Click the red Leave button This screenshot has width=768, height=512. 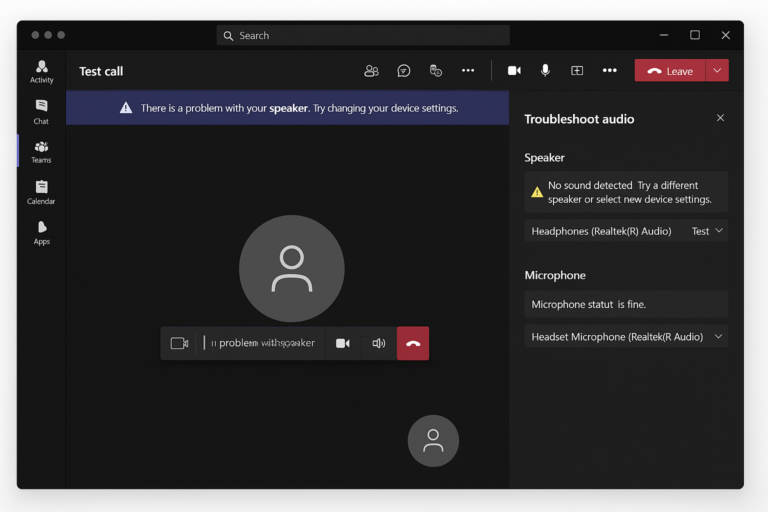click(670, 71)
